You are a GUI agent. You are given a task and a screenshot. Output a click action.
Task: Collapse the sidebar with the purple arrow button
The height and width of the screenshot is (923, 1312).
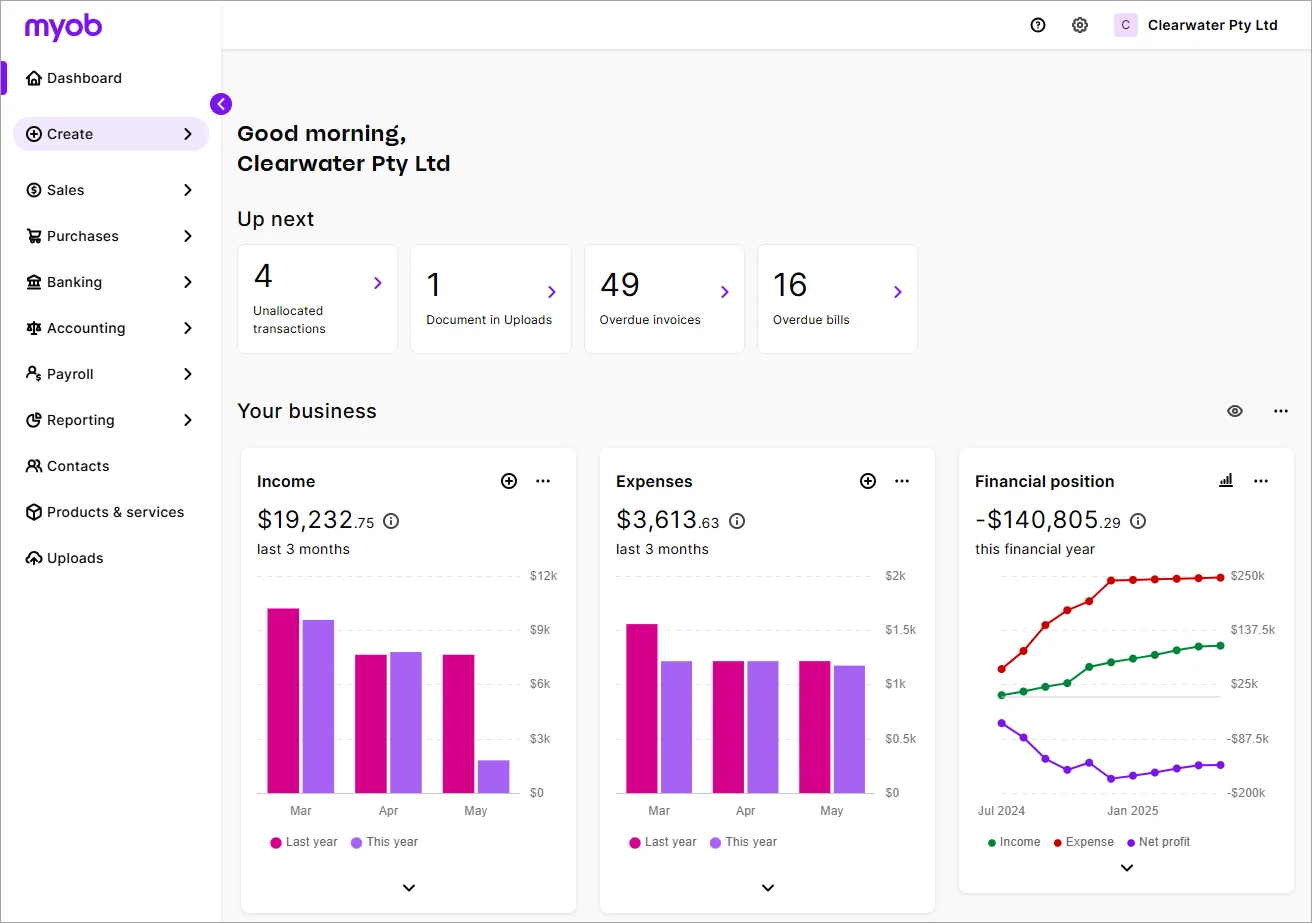(221, 104)
